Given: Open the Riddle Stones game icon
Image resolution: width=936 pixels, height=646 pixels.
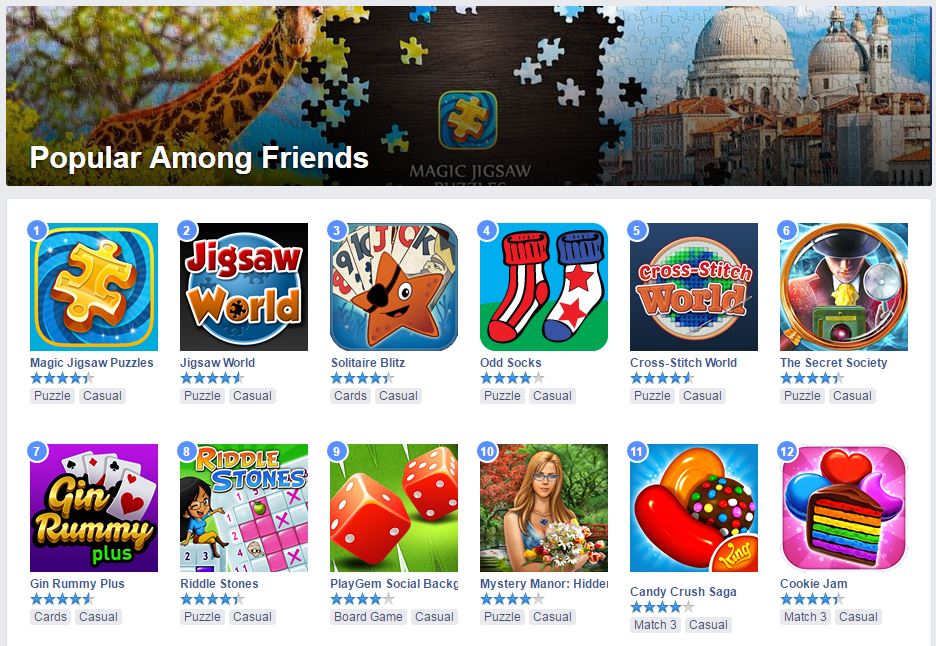Looking at the screenshot, I should (x=244, y=507).
